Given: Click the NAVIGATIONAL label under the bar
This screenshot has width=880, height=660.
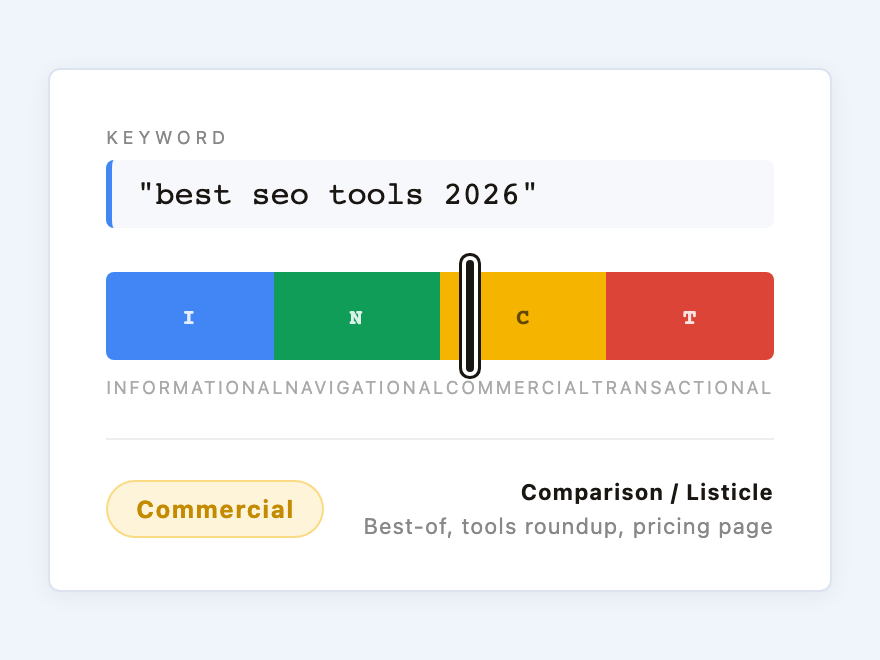Looking at the screenshot, I should pyautogui.click(x=365, y=388).
